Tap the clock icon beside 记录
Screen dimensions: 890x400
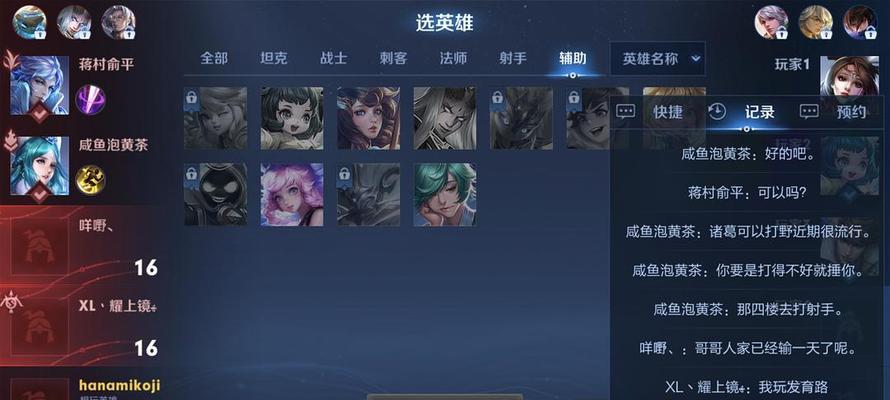[717, 111]
